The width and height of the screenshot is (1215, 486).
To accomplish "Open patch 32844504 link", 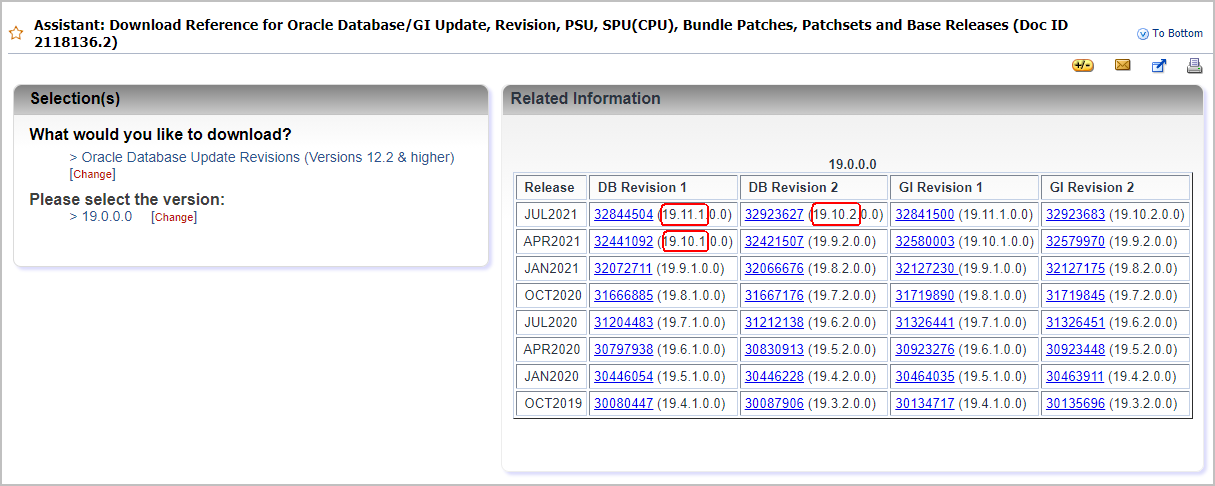I will coord(623,214).
